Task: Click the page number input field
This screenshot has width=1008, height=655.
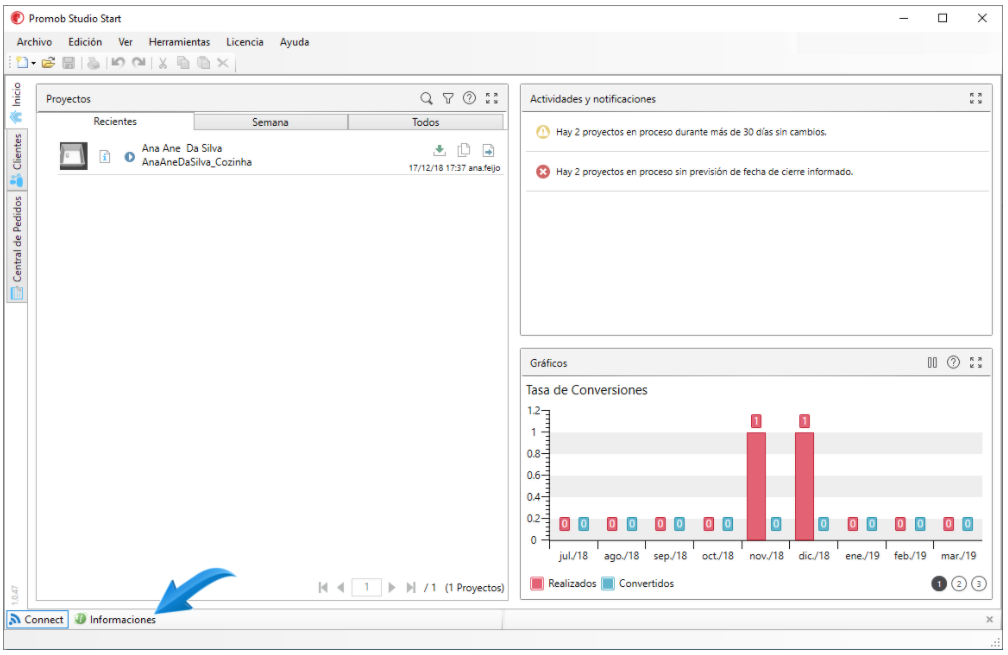Action: [x=366, y=588]
